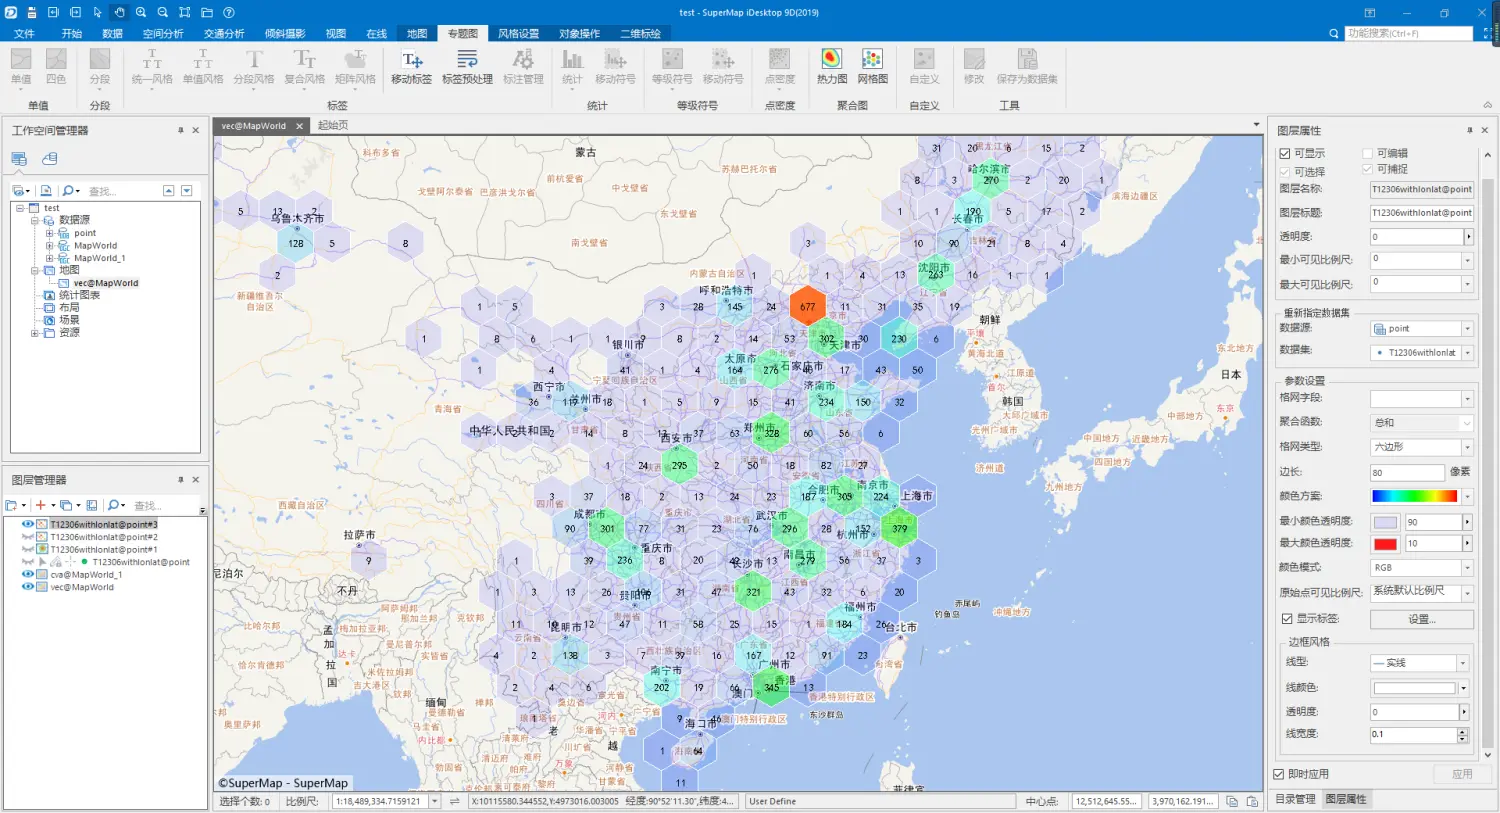1500x813 pixels.
Task: Hide the vec@MapWorld layer eye in layer manager
Action: (27, 587)
